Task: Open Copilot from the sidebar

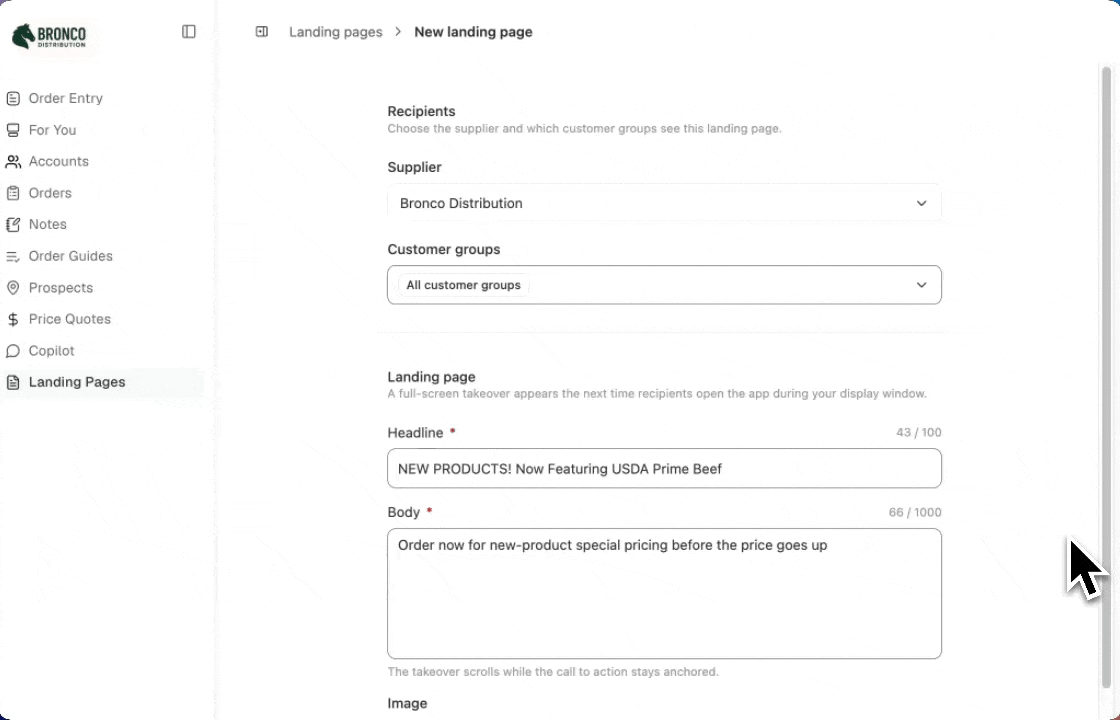Action: pos(51,351)
